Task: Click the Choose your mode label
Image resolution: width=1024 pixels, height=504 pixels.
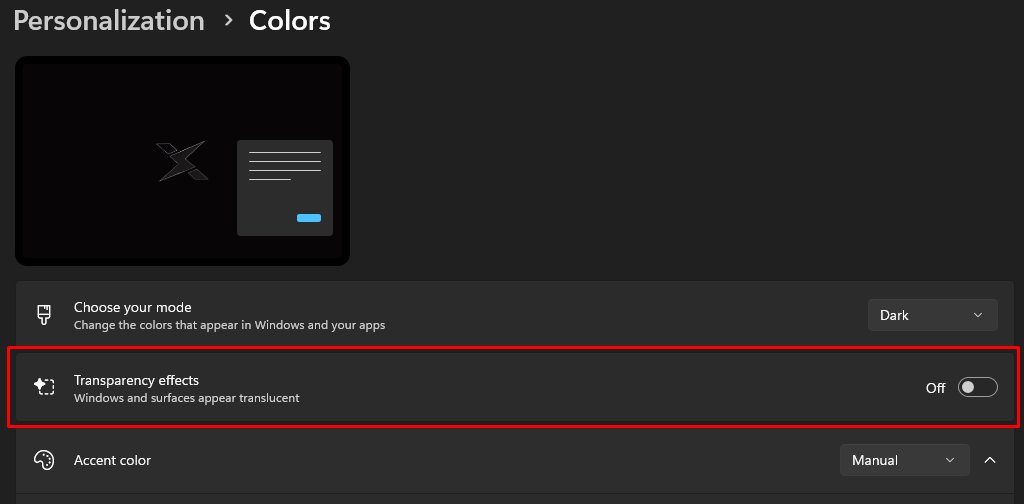Action: tap(133, 307)
